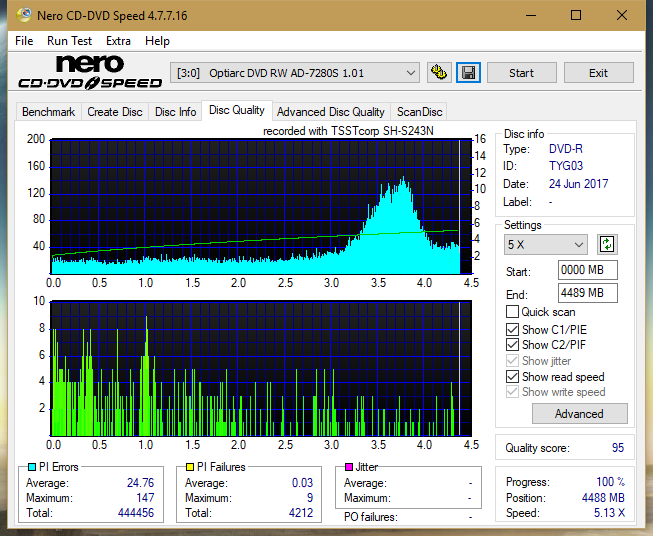Click PI Failures average 0.03
Screen dimensions: 653x536
[302, 482]
